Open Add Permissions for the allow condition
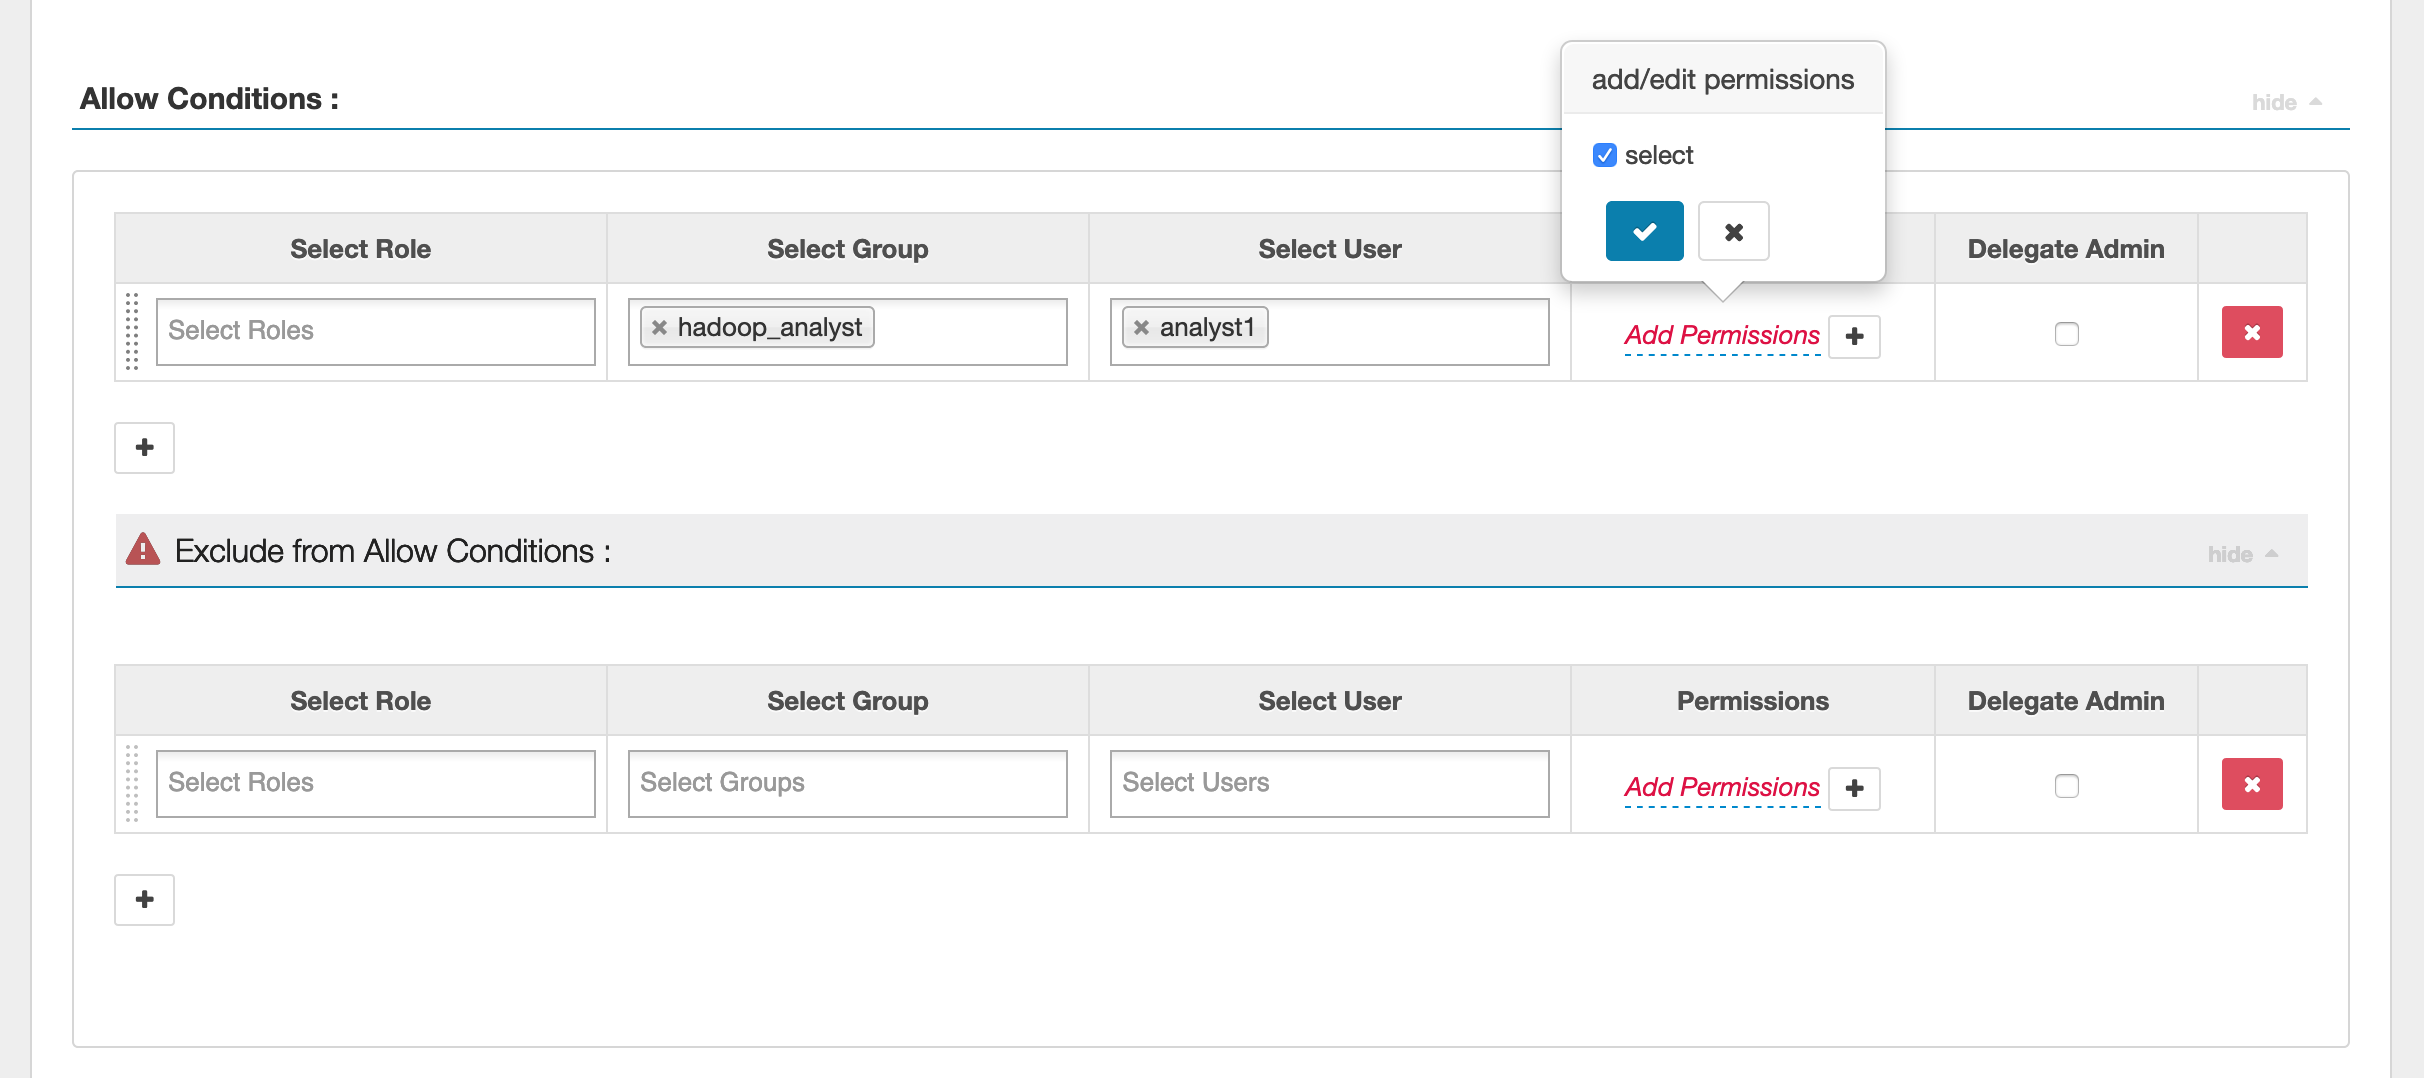This screenshot has width=2424, height=1078. click(x=1720, y=336)
